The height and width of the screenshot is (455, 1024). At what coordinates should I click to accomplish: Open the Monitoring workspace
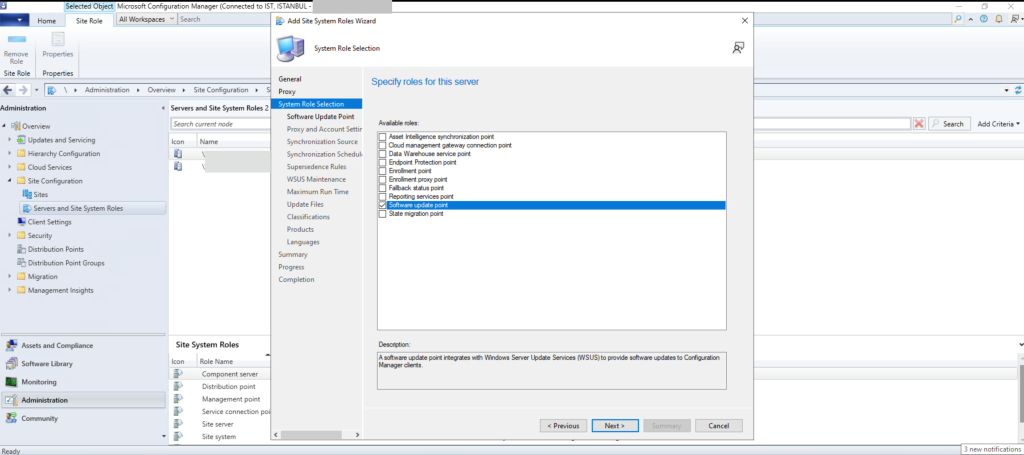[39, 382]
